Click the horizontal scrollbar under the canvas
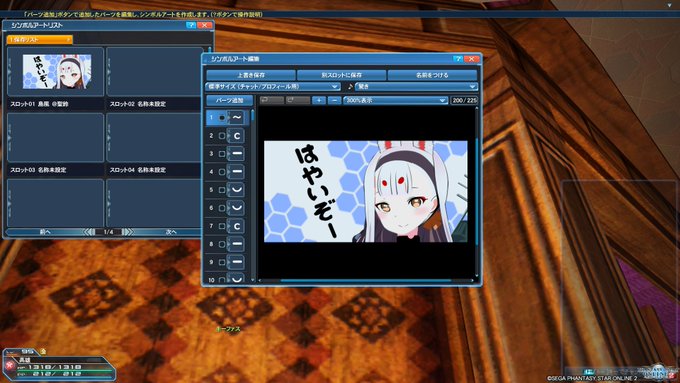The width and height of the screenshot is (680, 383). pyautogui.click(x=366, y=281)
